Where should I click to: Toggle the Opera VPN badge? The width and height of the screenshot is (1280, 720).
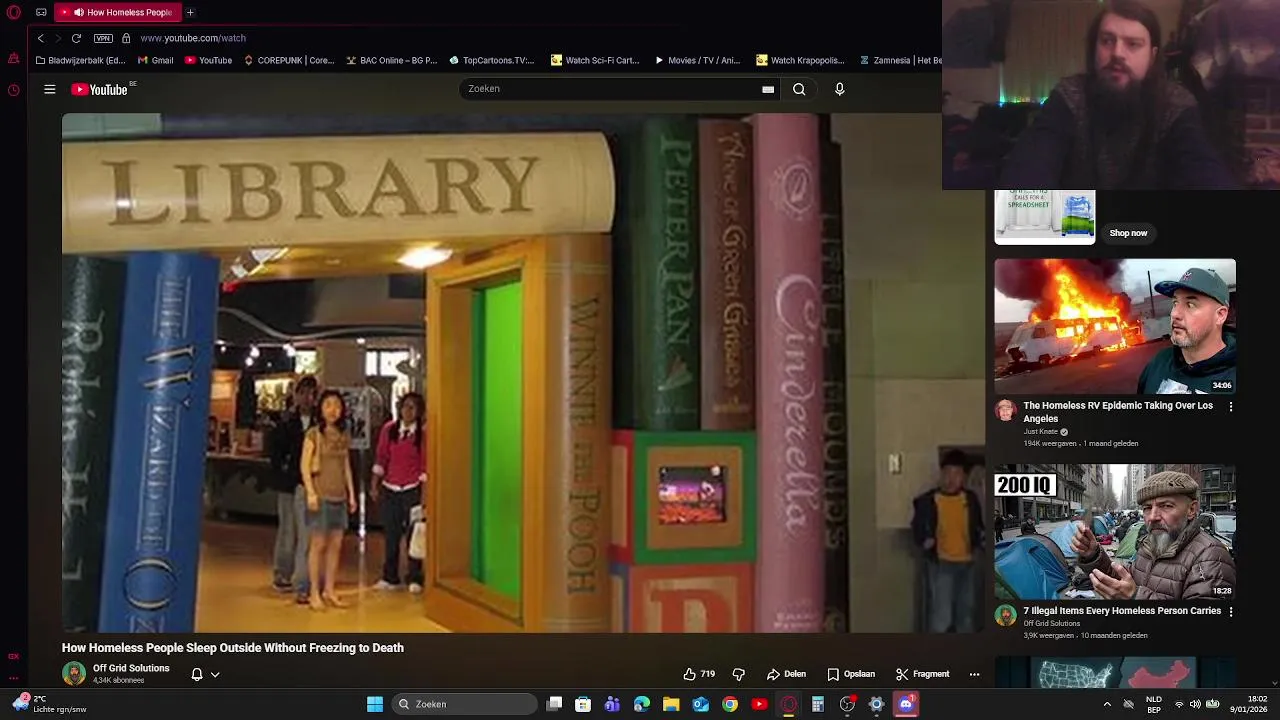(103, 38)
